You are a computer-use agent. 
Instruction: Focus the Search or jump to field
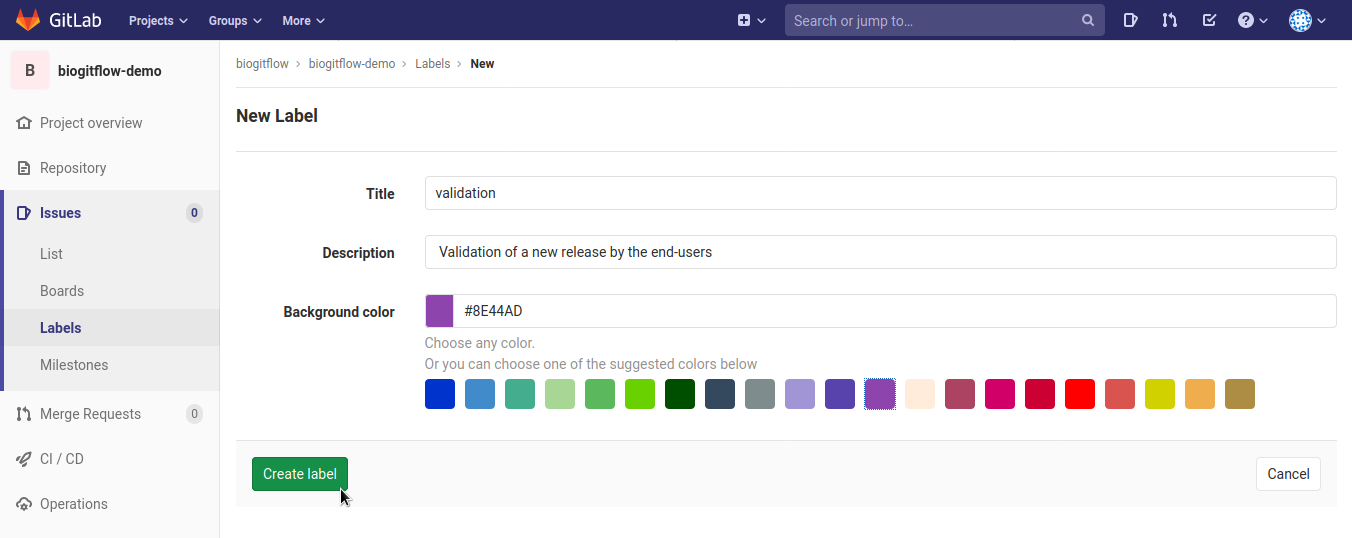click(945, 20)
